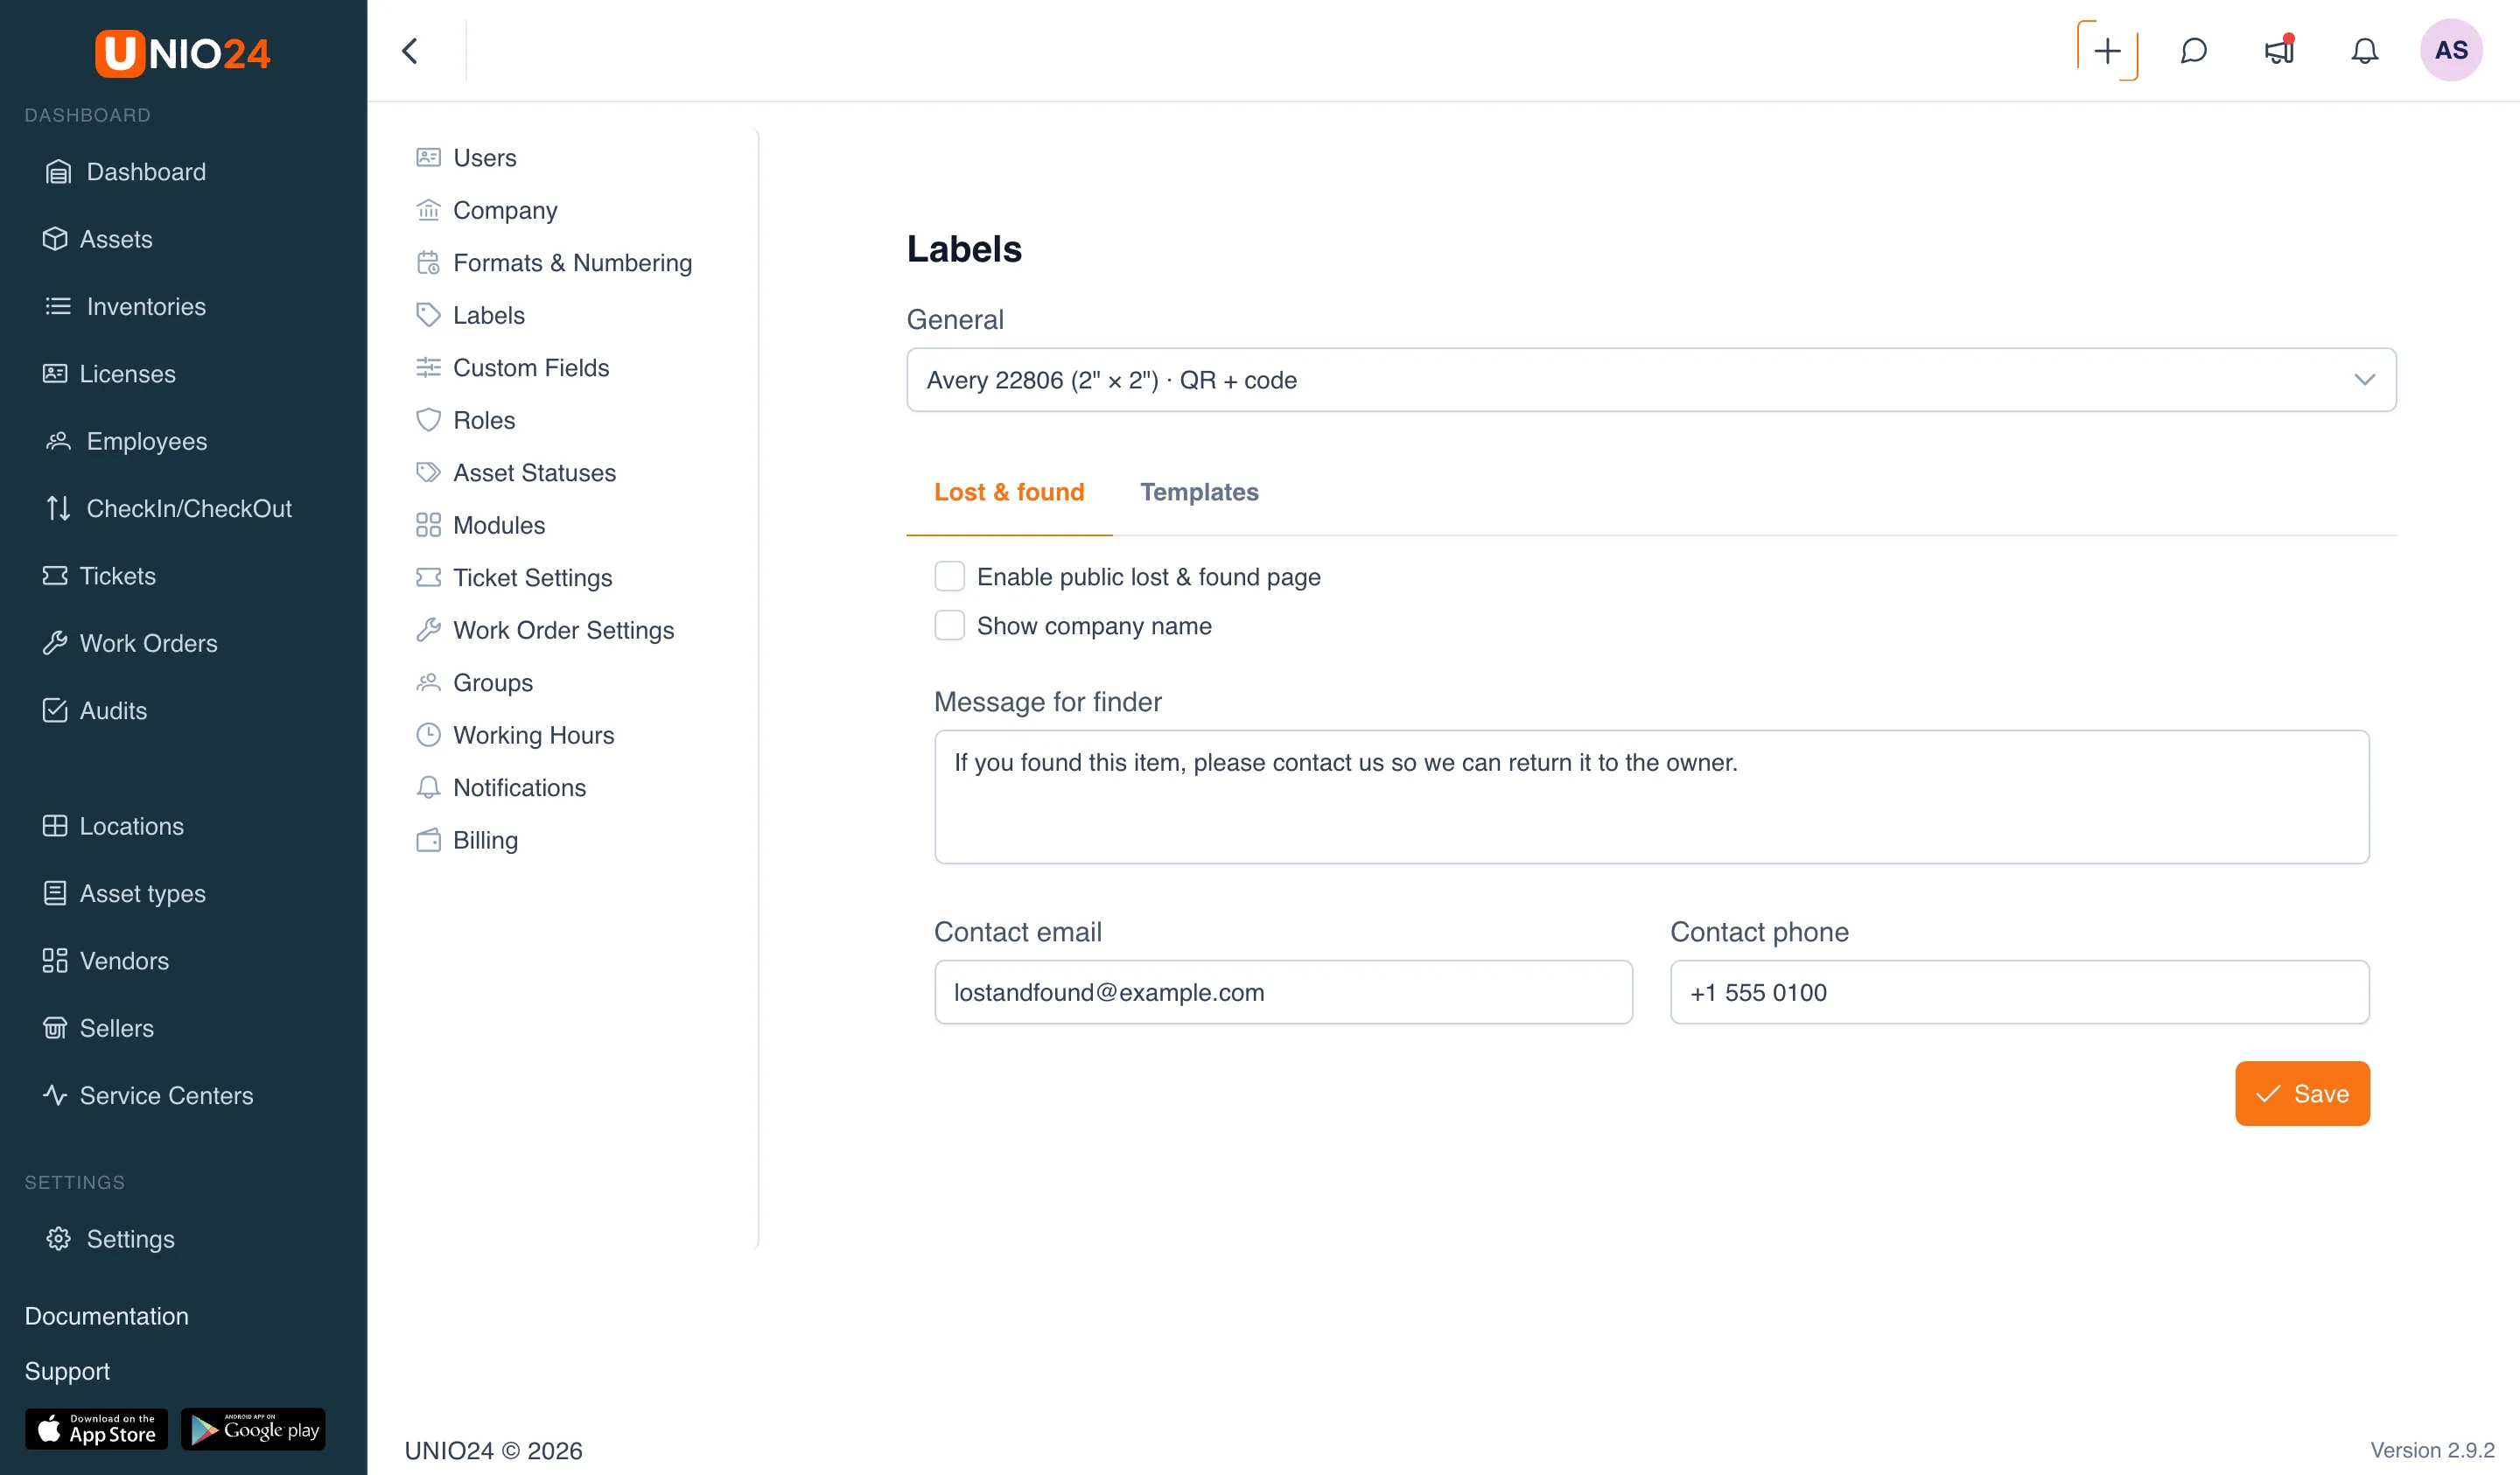Switch to the Templates tab

pyautogui.click(x=1199, y=492)
